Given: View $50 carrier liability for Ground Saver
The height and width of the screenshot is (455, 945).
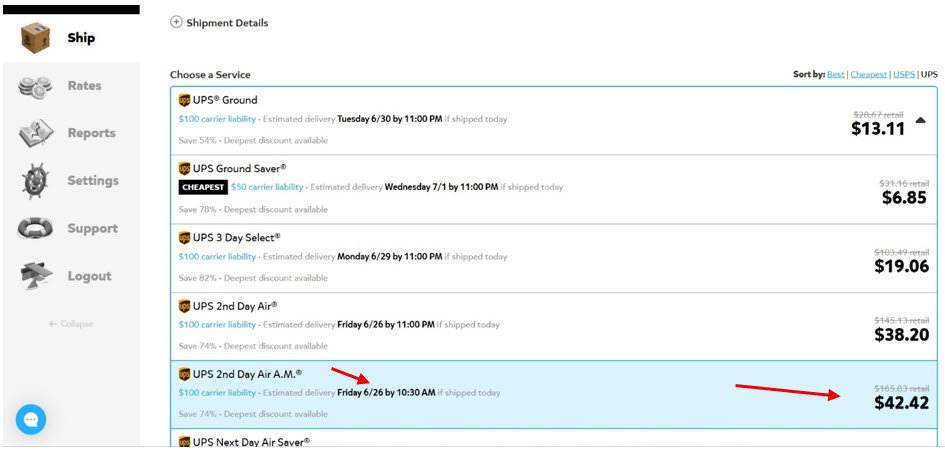Looking at the screenshot, I should pos(267,187).
